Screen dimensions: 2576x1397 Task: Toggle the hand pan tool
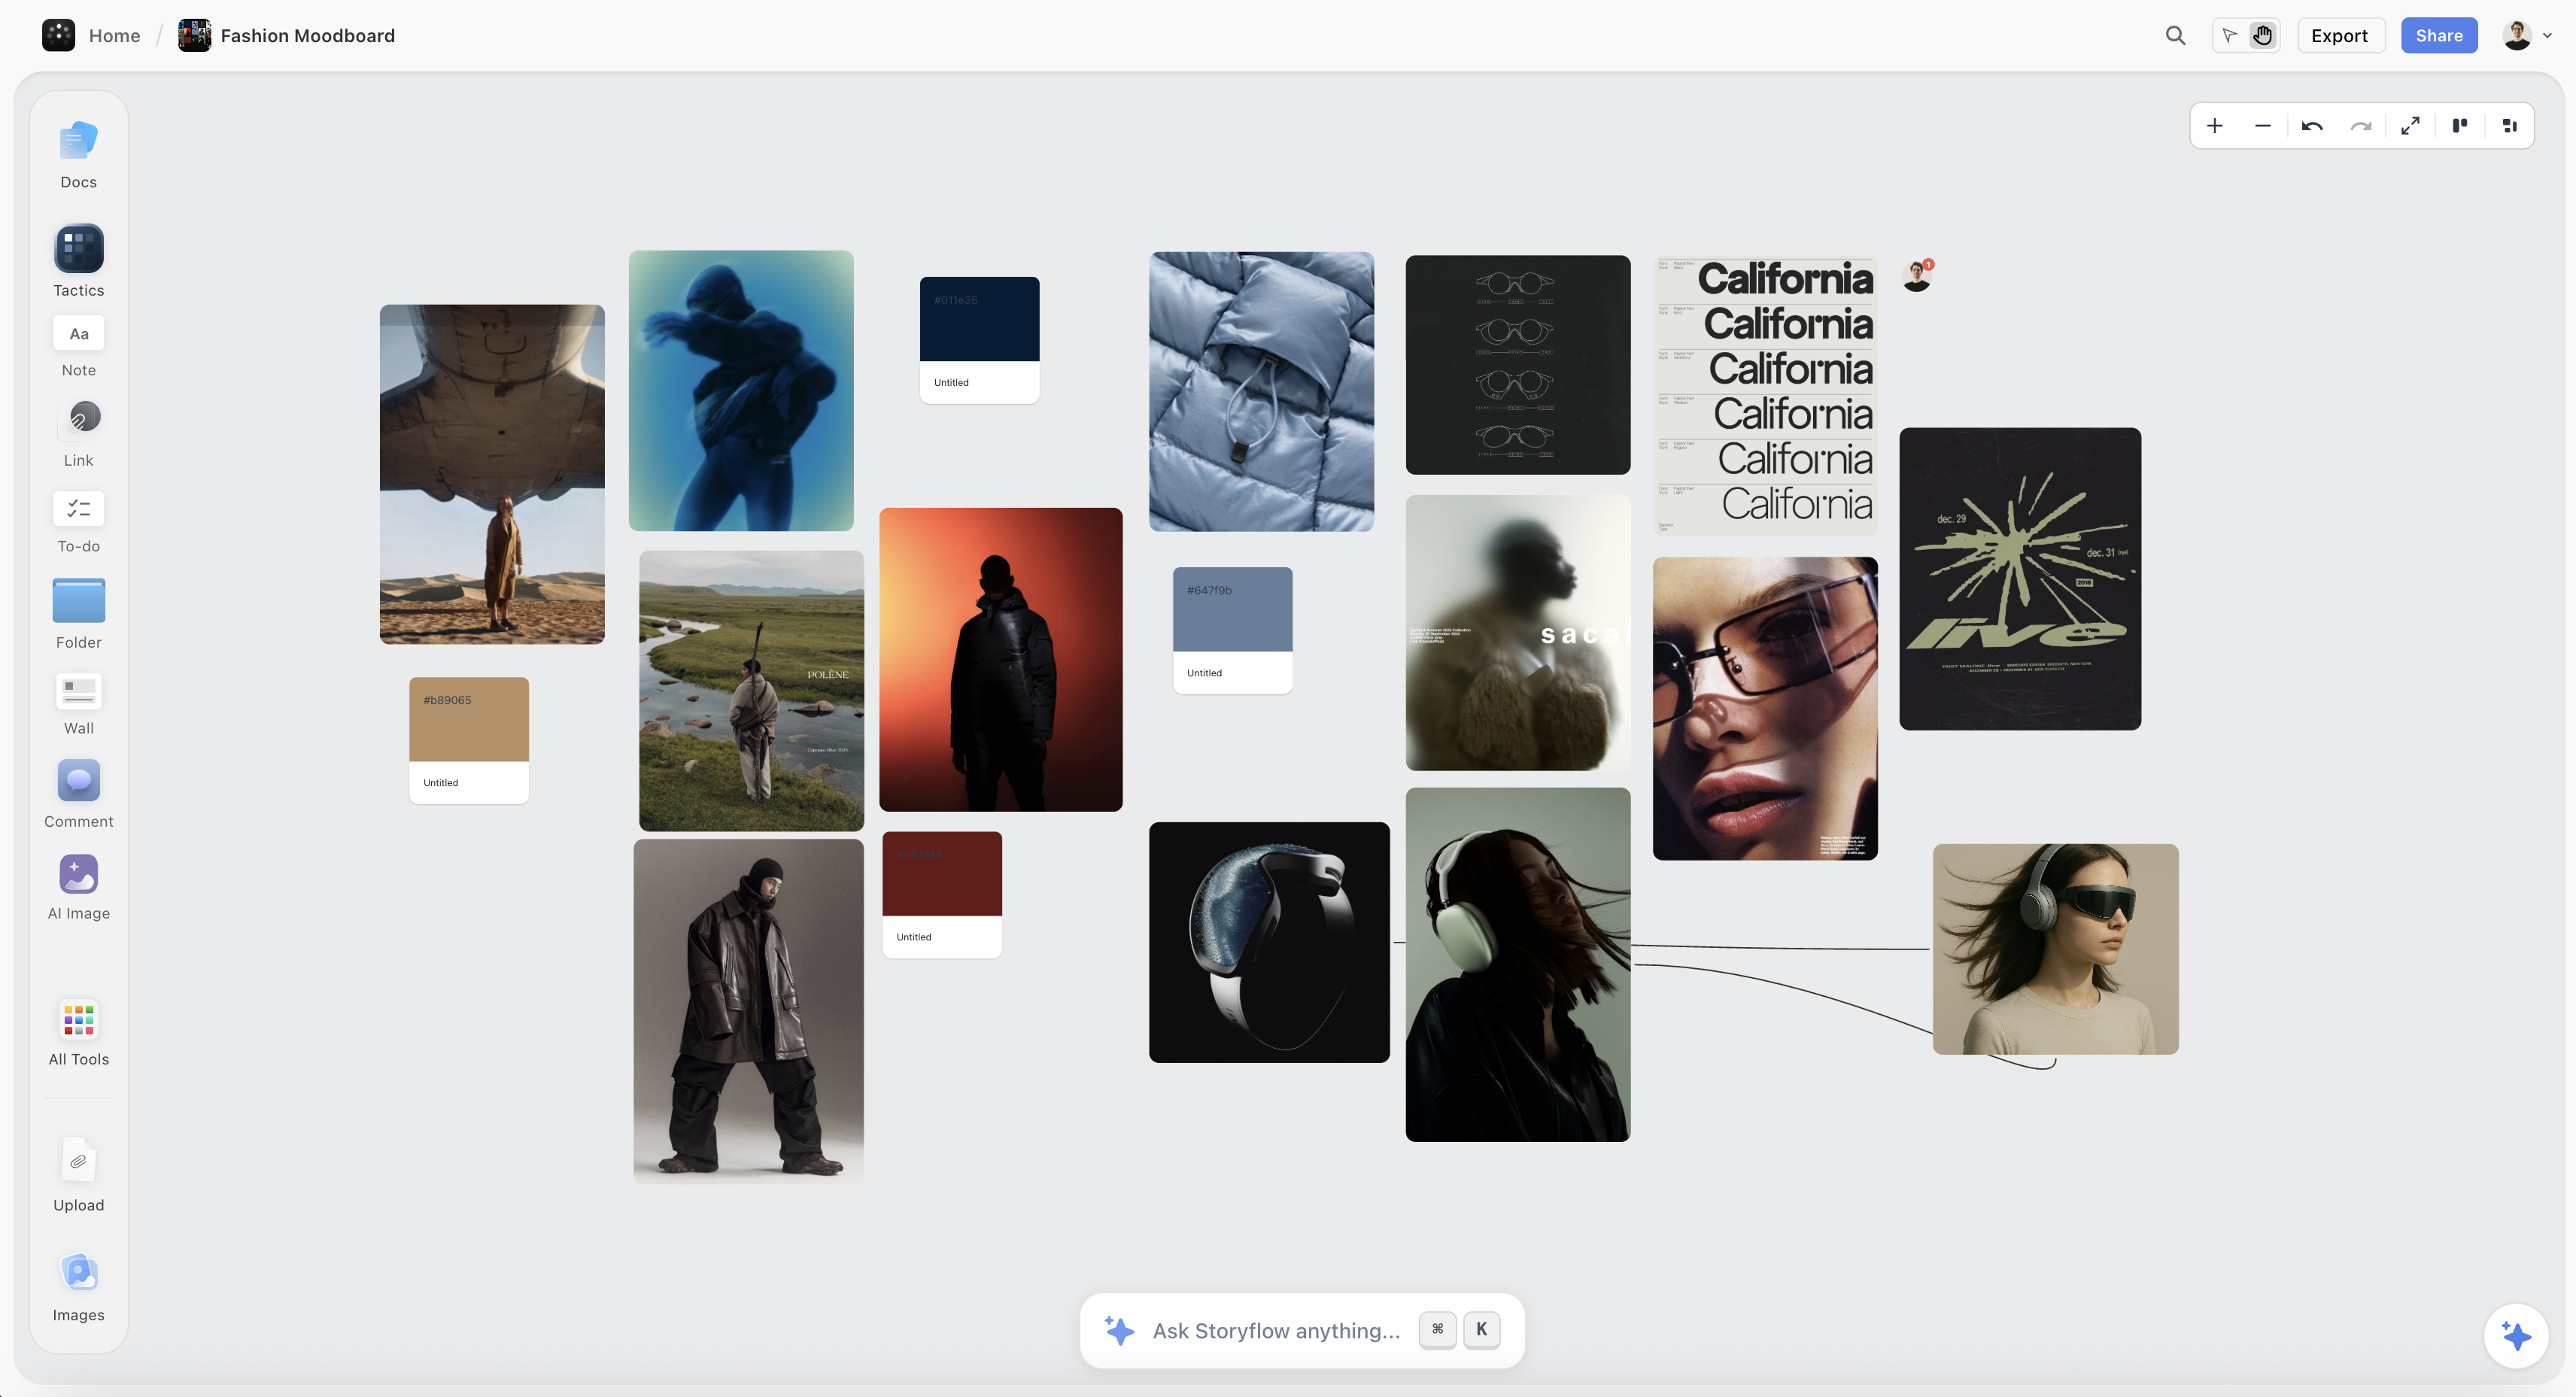2263,35
